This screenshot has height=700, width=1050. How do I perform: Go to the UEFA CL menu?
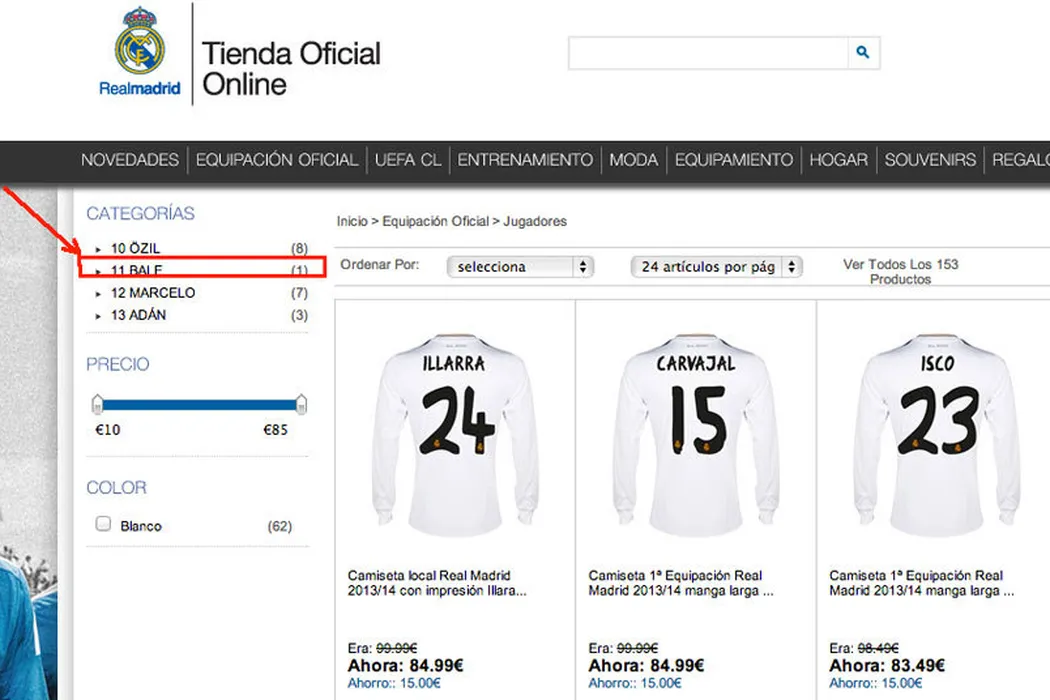[408, 160]
